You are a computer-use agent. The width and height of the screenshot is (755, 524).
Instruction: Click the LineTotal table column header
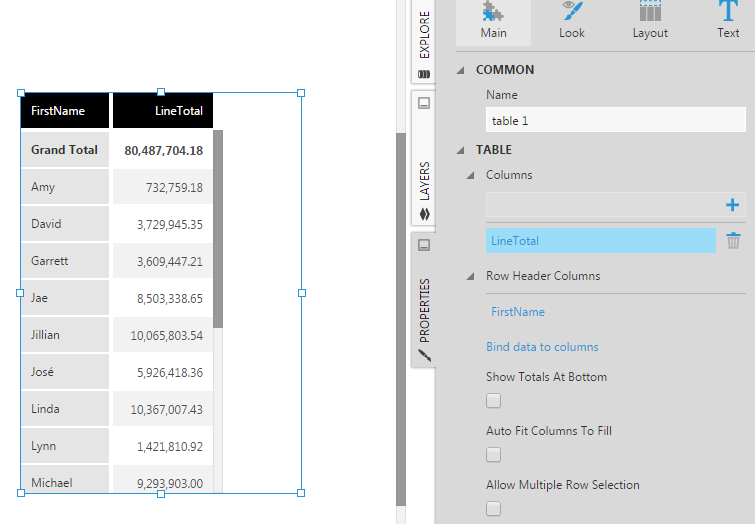tap(163, 111)
